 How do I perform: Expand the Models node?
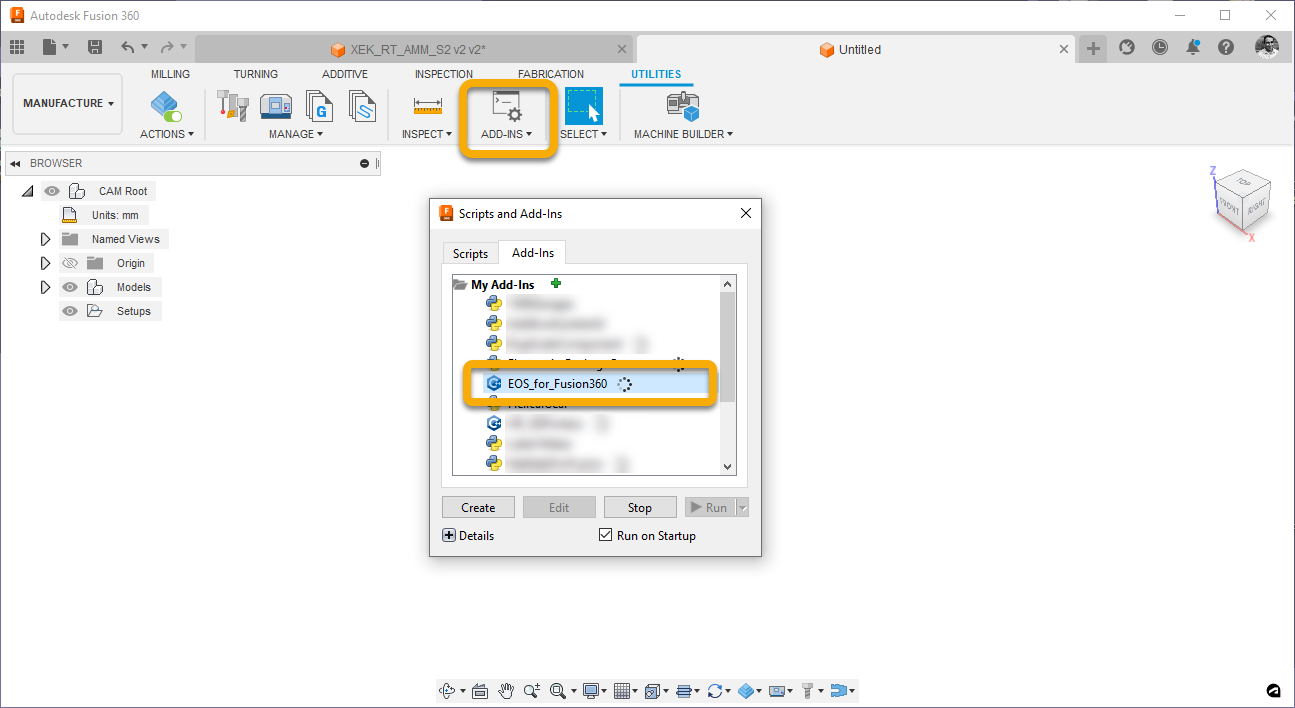coord(45,287)
